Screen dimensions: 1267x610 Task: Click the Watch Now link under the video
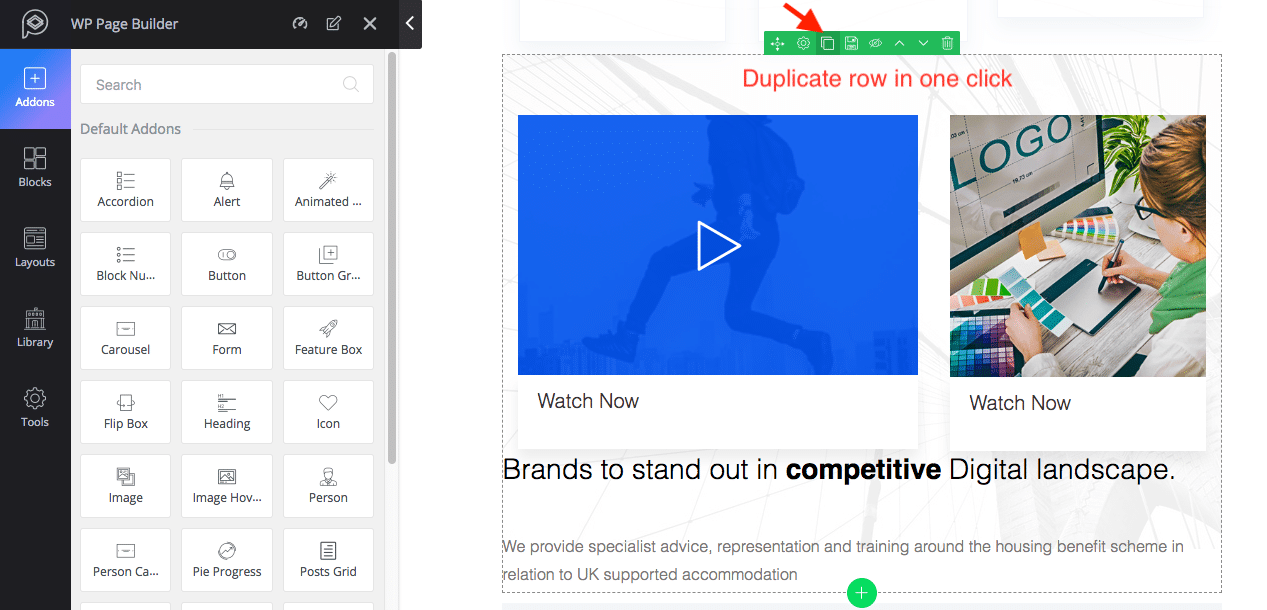(588, 401)
